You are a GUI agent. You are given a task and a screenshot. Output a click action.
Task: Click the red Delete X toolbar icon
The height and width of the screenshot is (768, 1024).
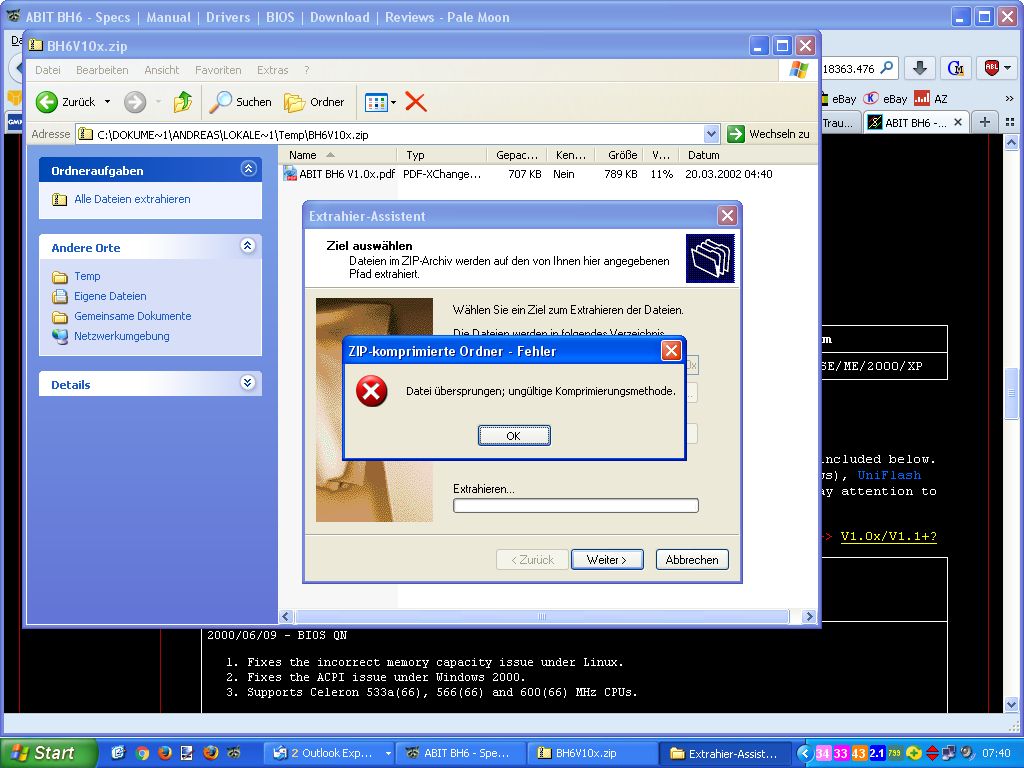(x=415, y=102)
